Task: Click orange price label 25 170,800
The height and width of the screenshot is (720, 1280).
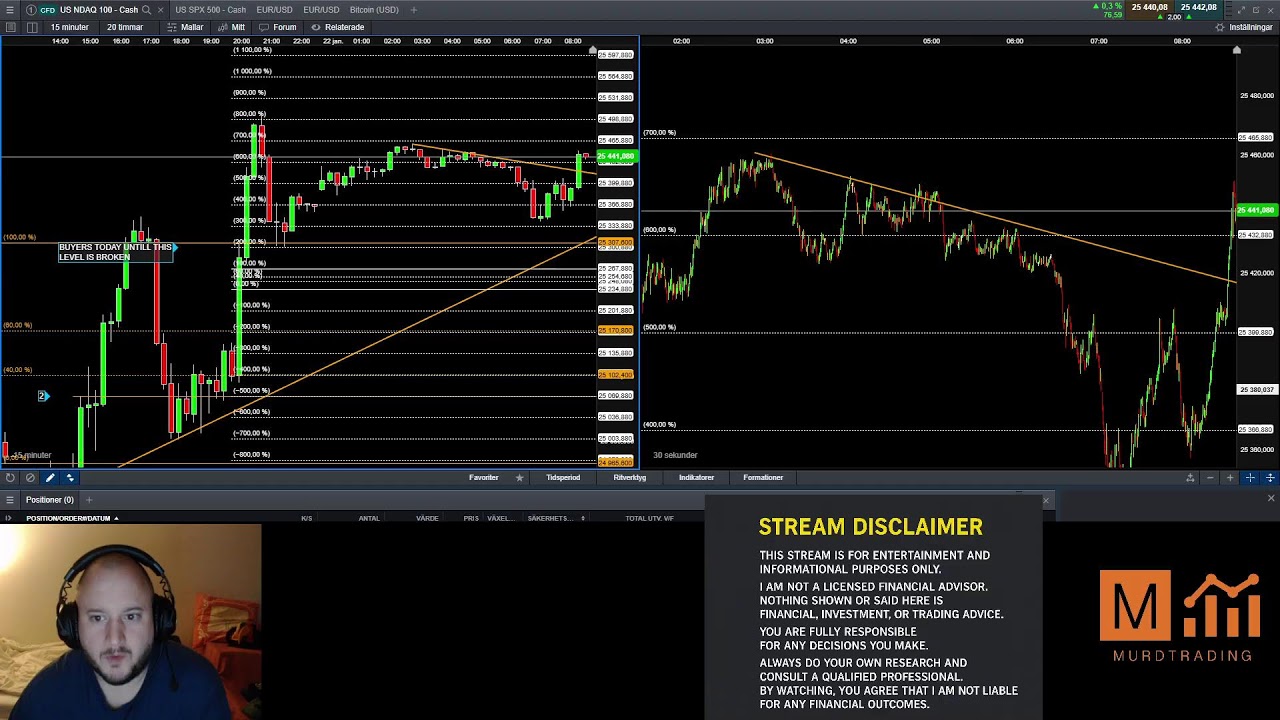Action: (616, 331)
